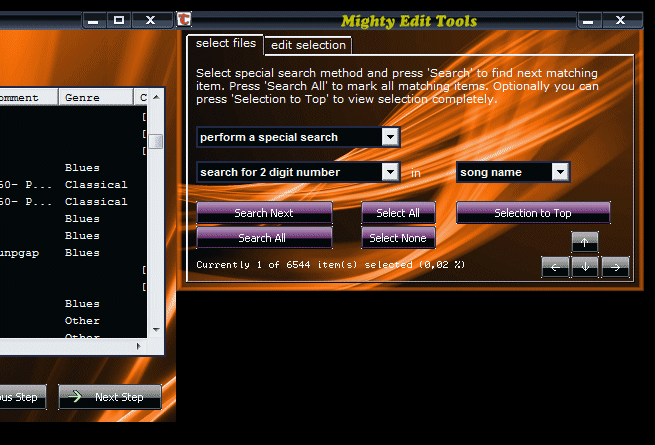Sort the list by Genre column header
This screenshot has width=655, height=445.
pos(96,98)
